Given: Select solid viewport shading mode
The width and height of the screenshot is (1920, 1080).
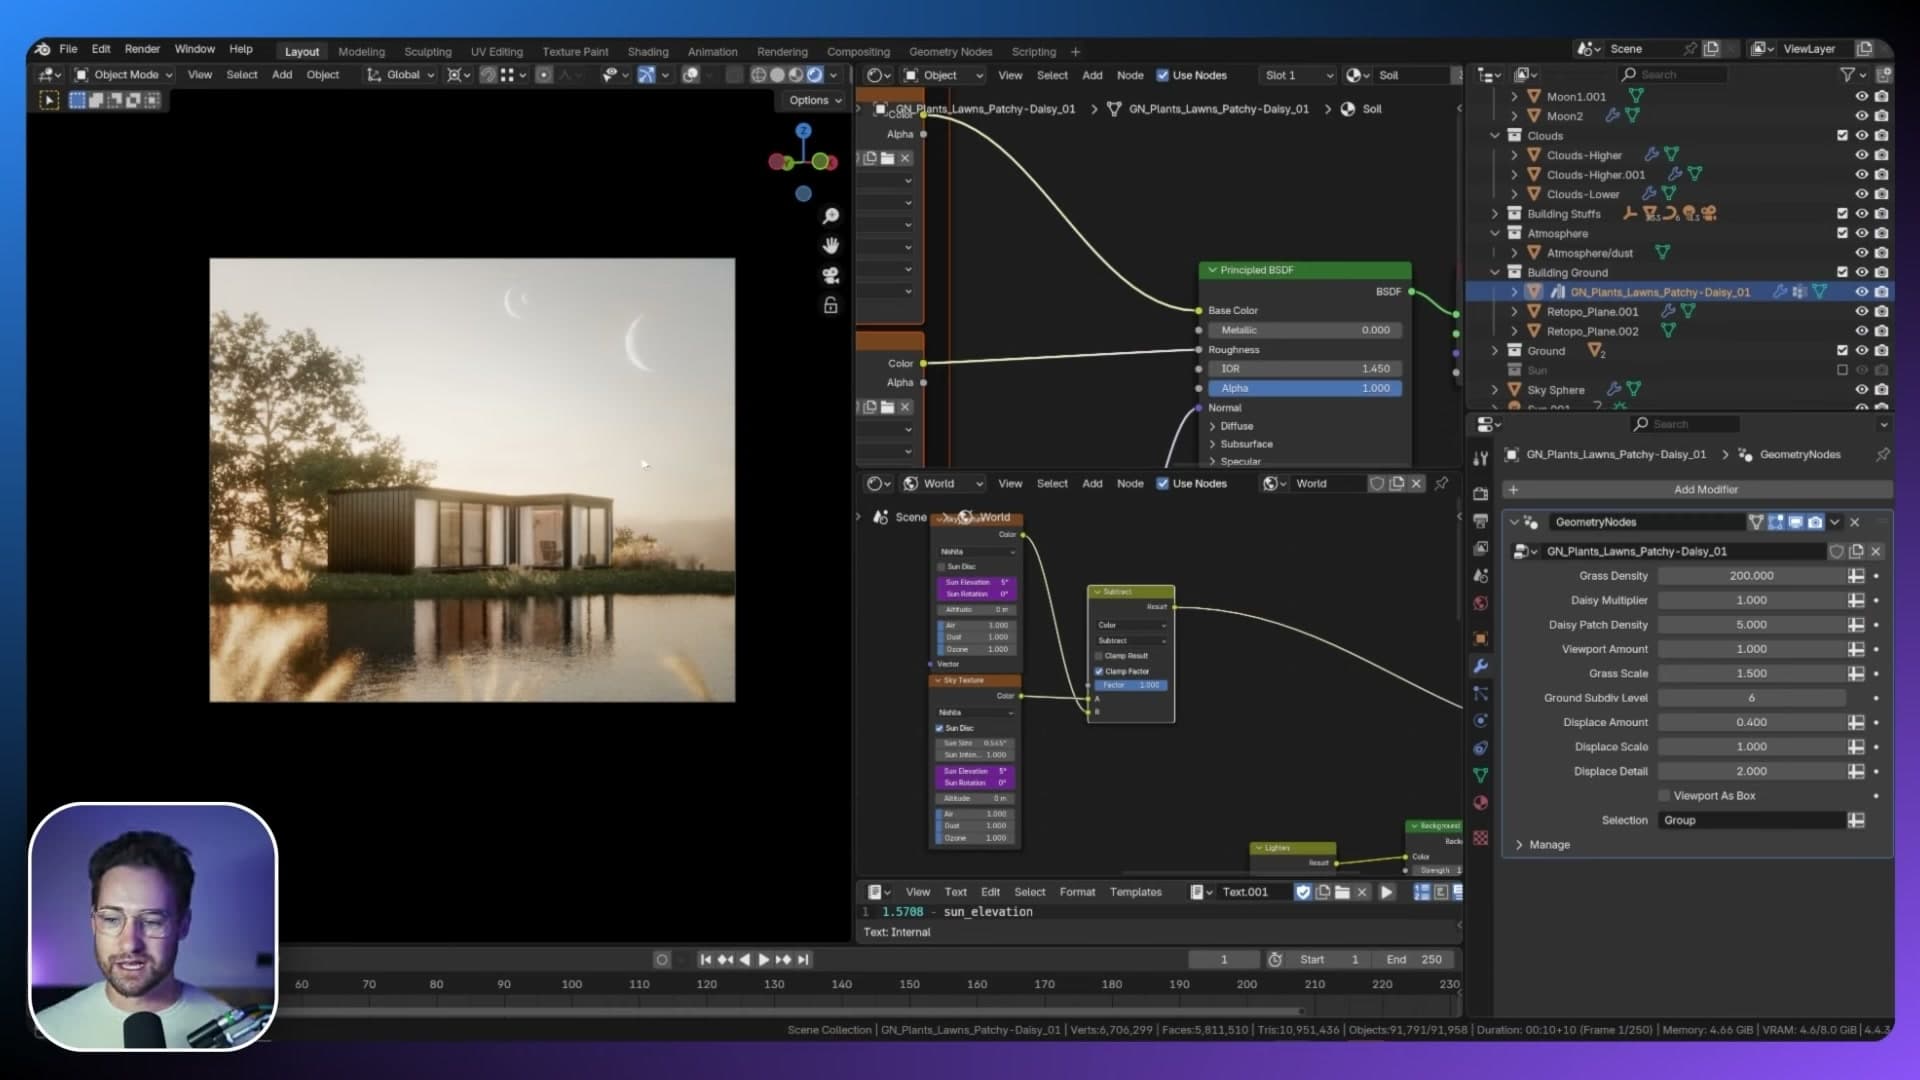Looking at the screenshot, I should click(x=777, y=75).
